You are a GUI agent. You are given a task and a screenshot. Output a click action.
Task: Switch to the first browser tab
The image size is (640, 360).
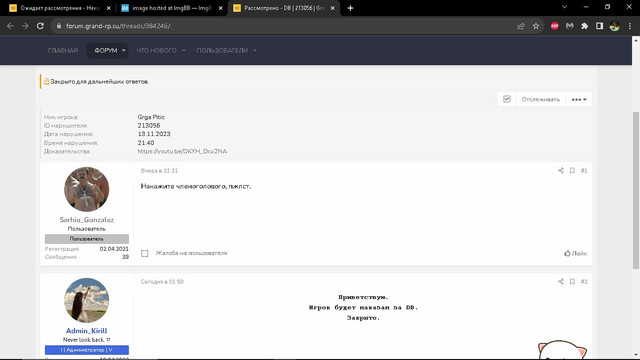[x=59, y=8]
